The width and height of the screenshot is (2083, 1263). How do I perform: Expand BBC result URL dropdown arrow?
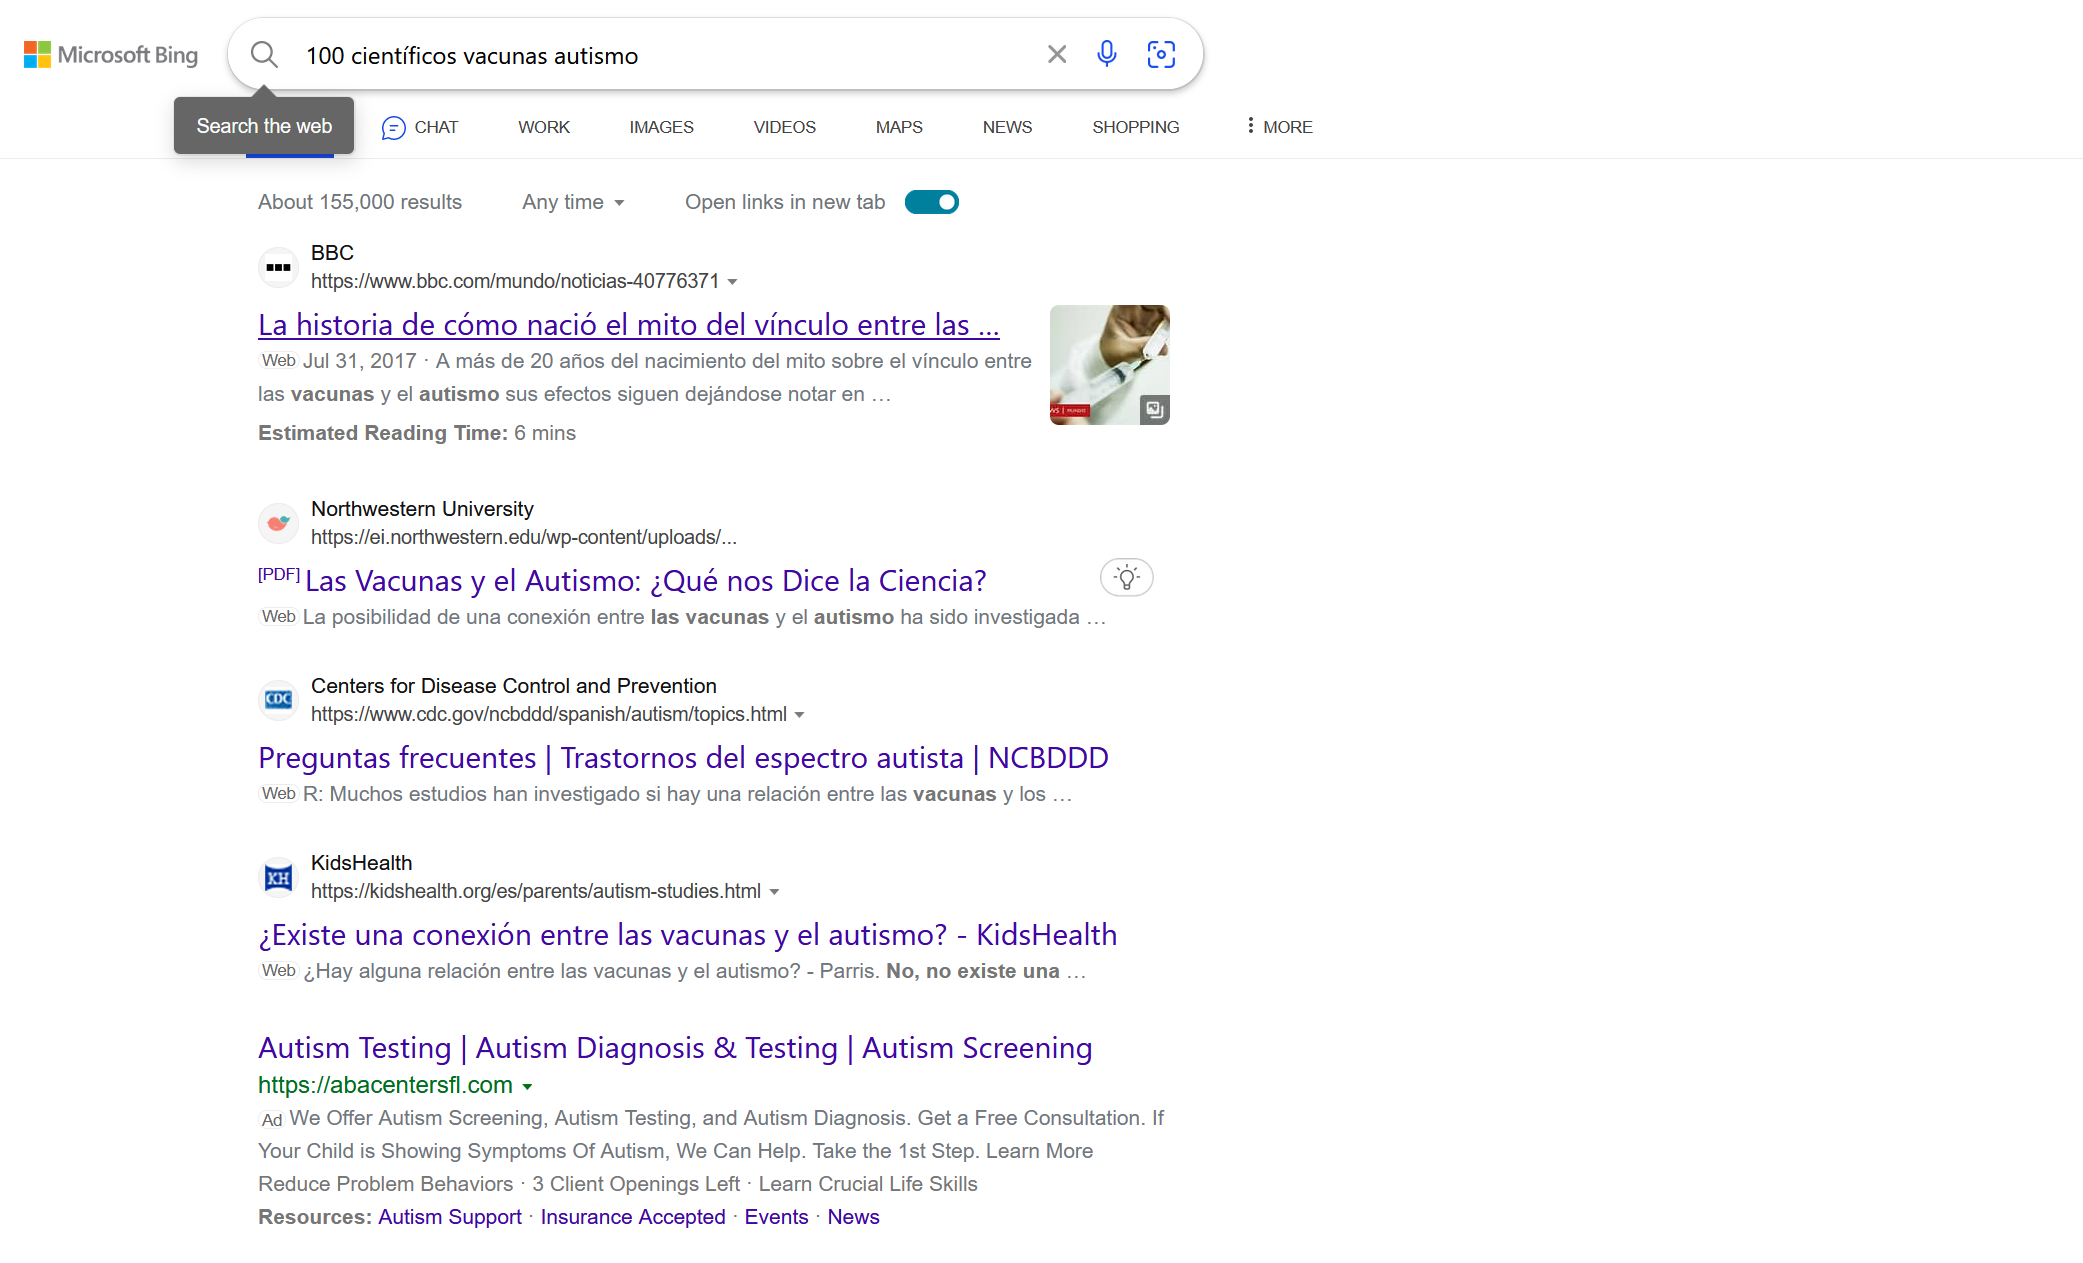click(x=733, y=282)
